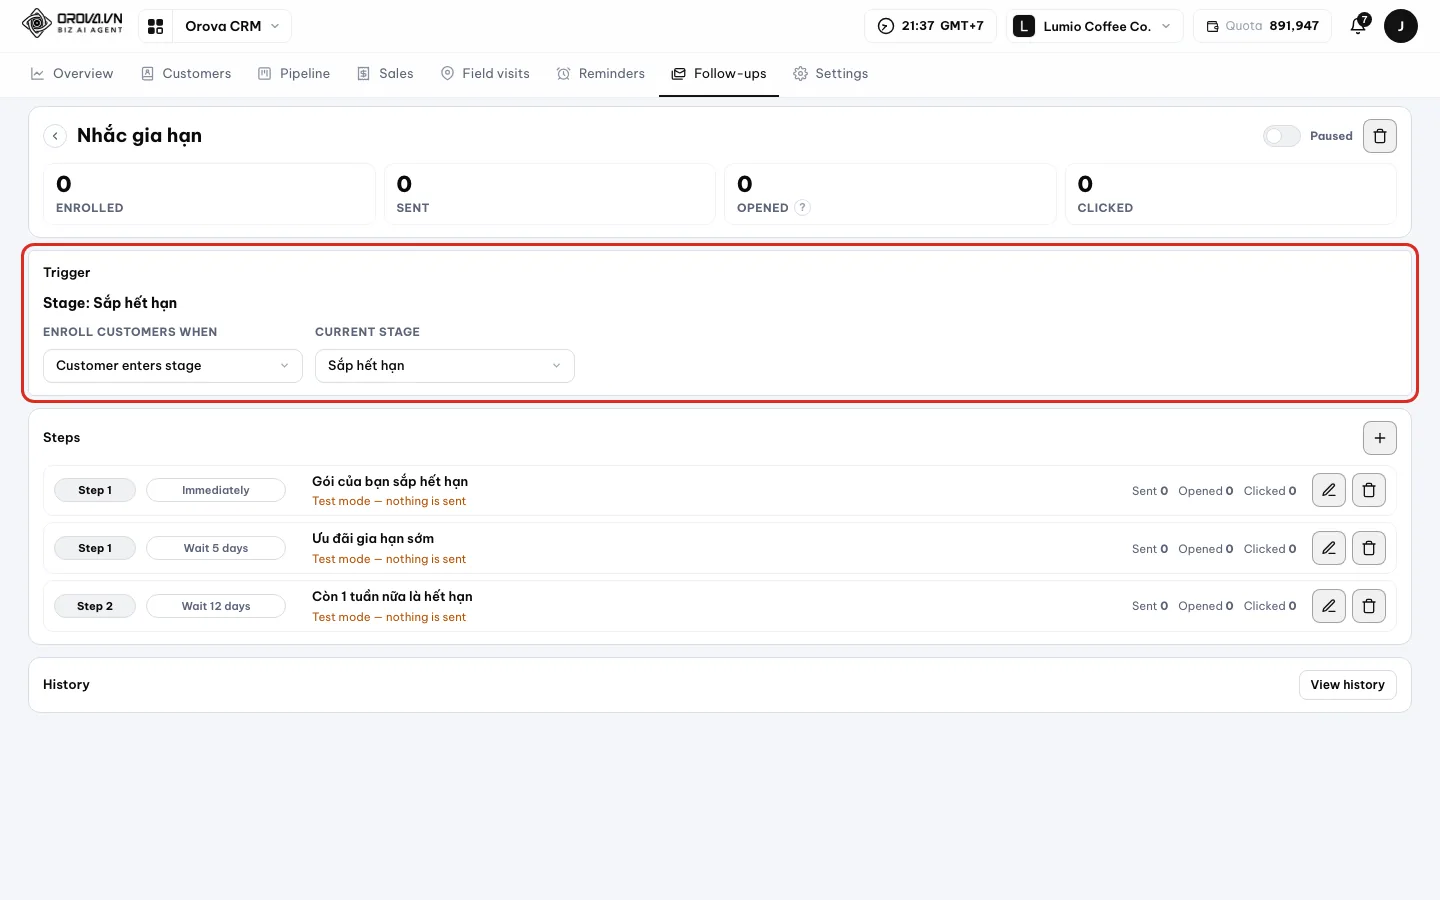Delete the 'Gói của bạn sắp hết hạn' step
The width and height of the screenshot is (1440, 900).
point(1369,490)
